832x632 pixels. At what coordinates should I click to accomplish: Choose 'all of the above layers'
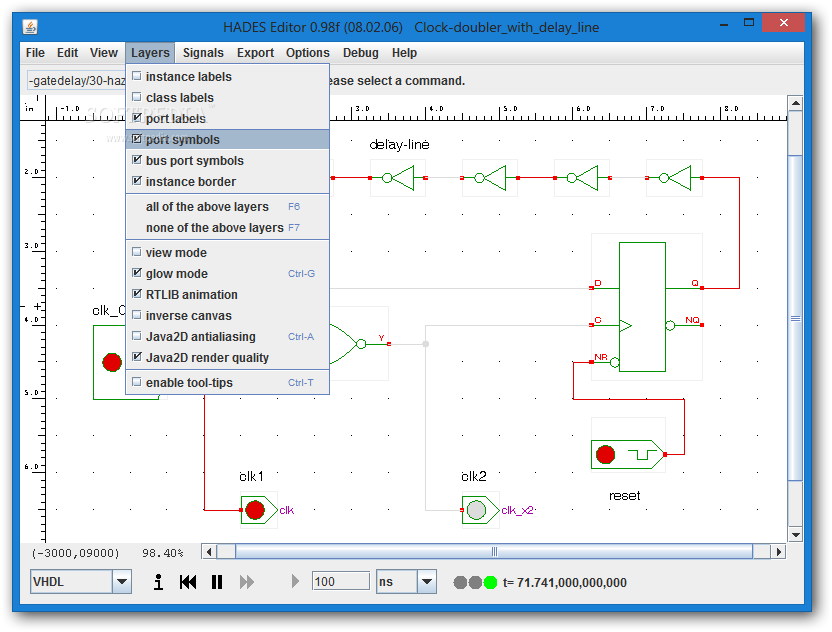(228, 206)
